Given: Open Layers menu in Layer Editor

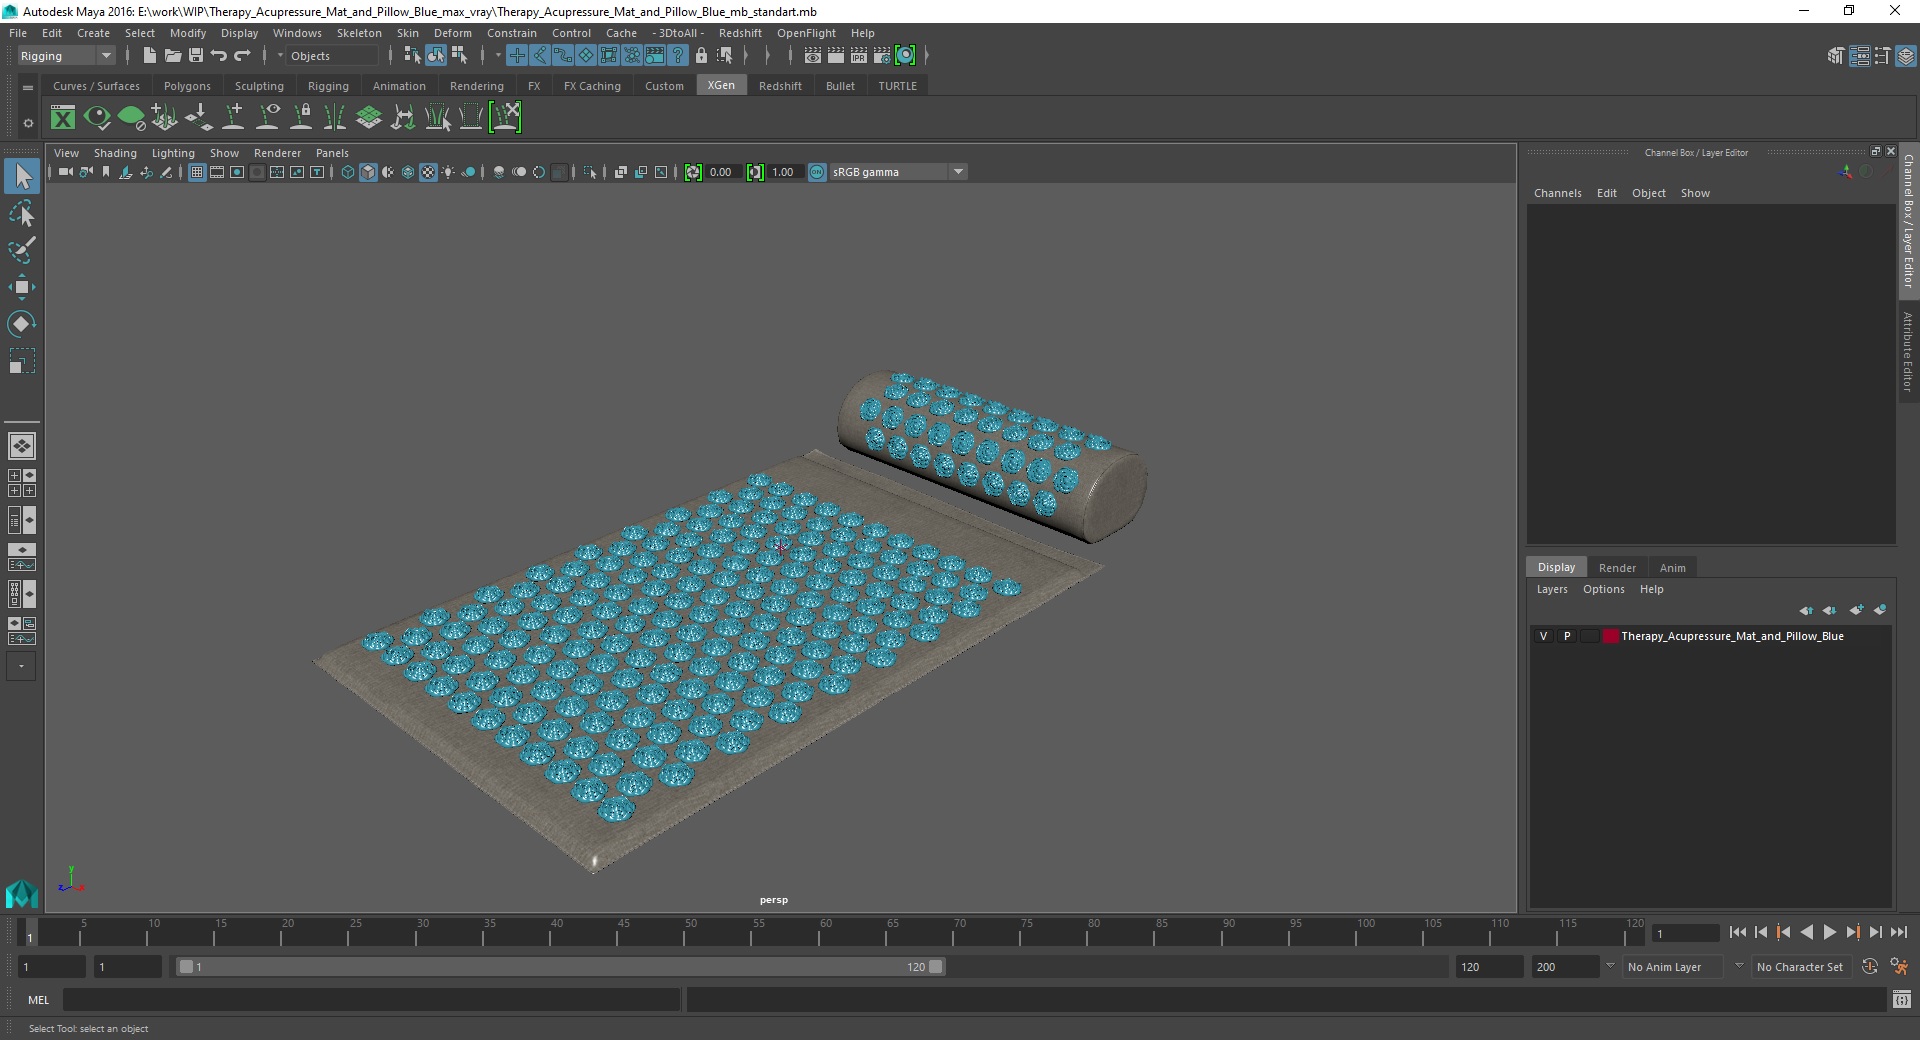Looking at the screenshot, I should point(1552,589).
